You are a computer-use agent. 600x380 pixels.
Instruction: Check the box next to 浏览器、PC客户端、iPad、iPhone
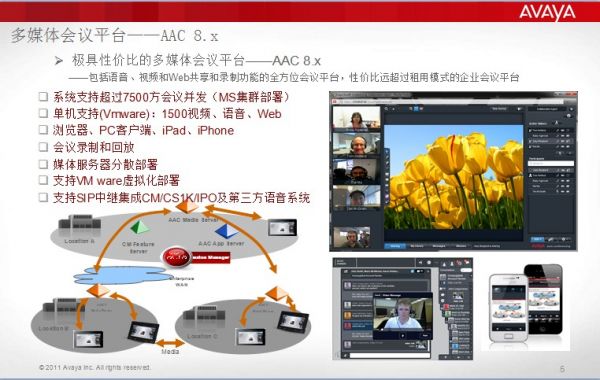coord(43,130)
